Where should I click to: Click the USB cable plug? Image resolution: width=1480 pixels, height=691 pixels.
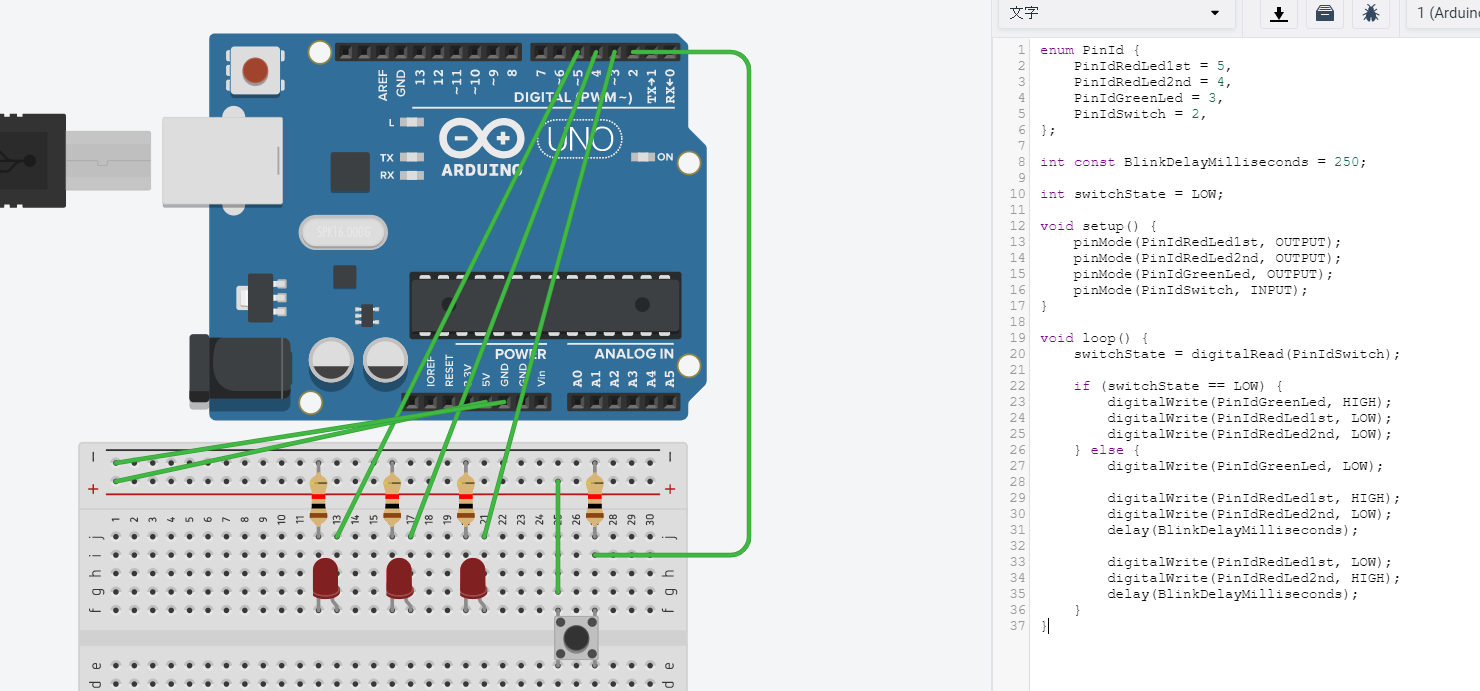tap(30, 160)
